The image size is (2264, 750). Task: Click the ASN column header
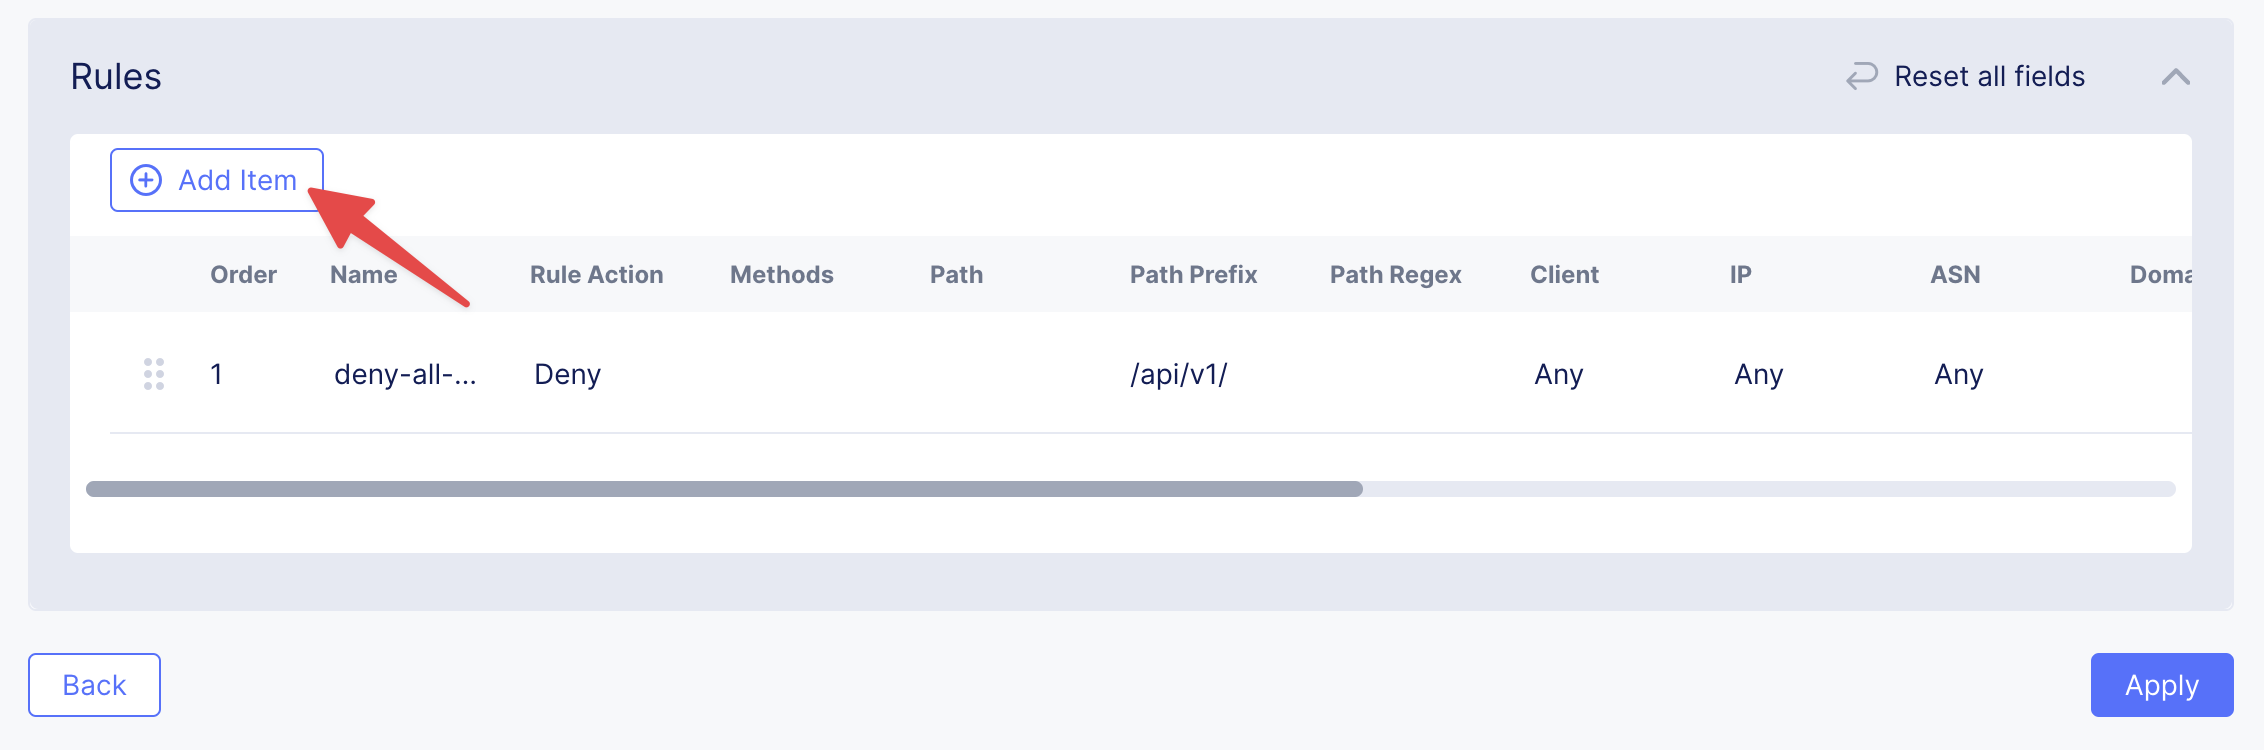(1955, 275)
